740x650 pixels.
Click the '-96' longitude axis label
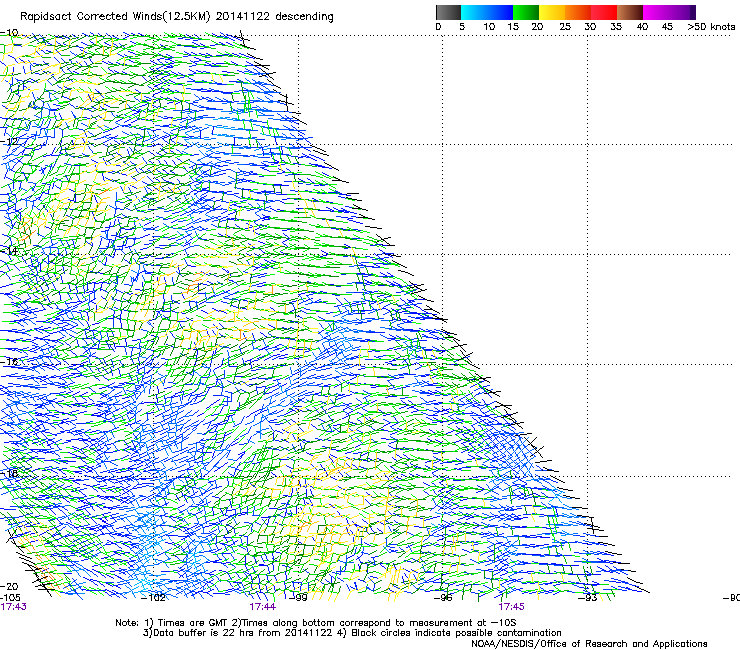444,597
